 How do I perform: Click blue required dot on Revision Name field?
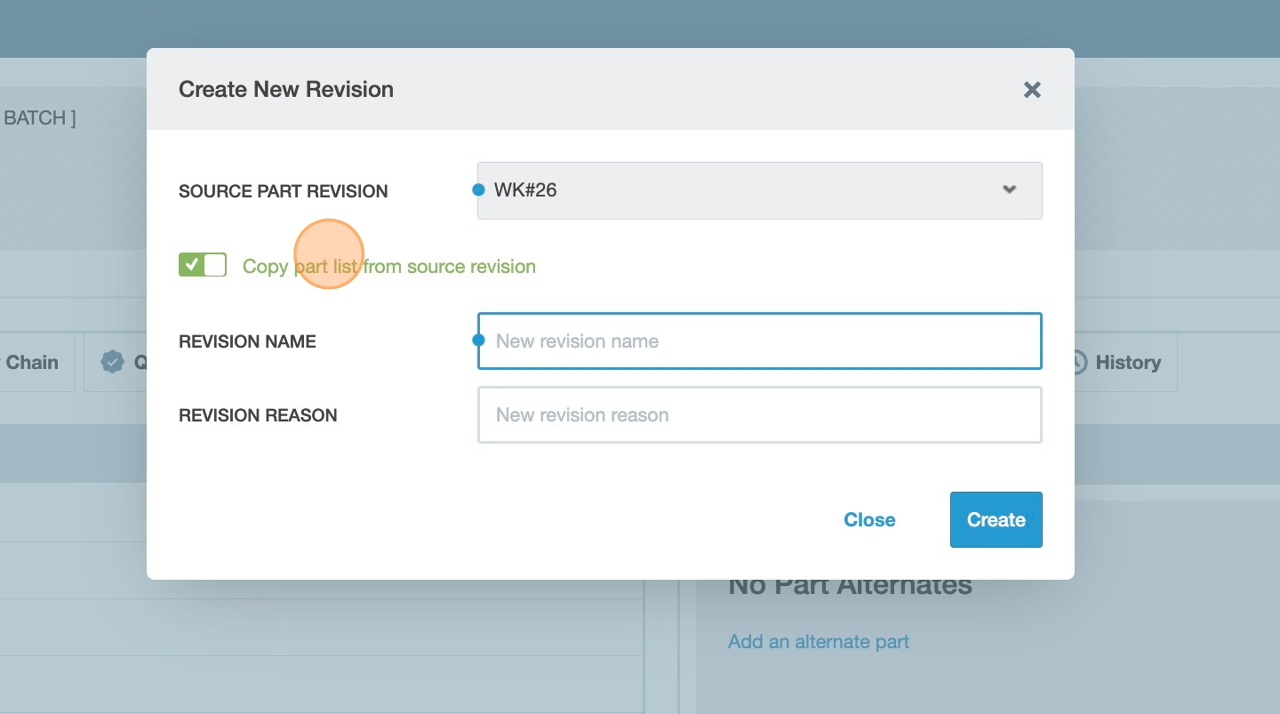coord(478,340)
